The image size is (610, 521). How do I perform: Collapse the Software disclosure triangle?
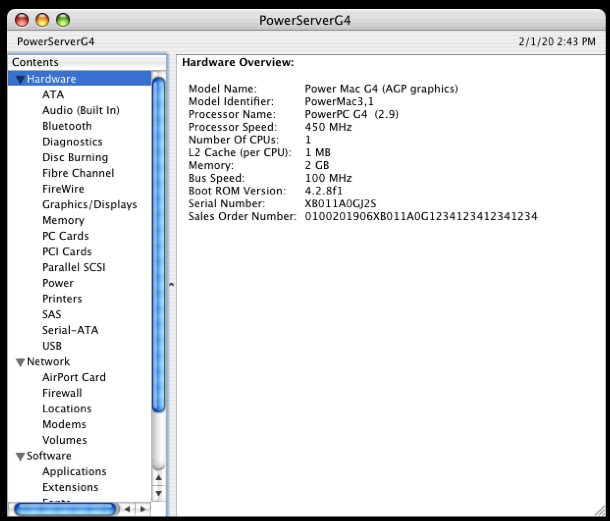(20, 456)
